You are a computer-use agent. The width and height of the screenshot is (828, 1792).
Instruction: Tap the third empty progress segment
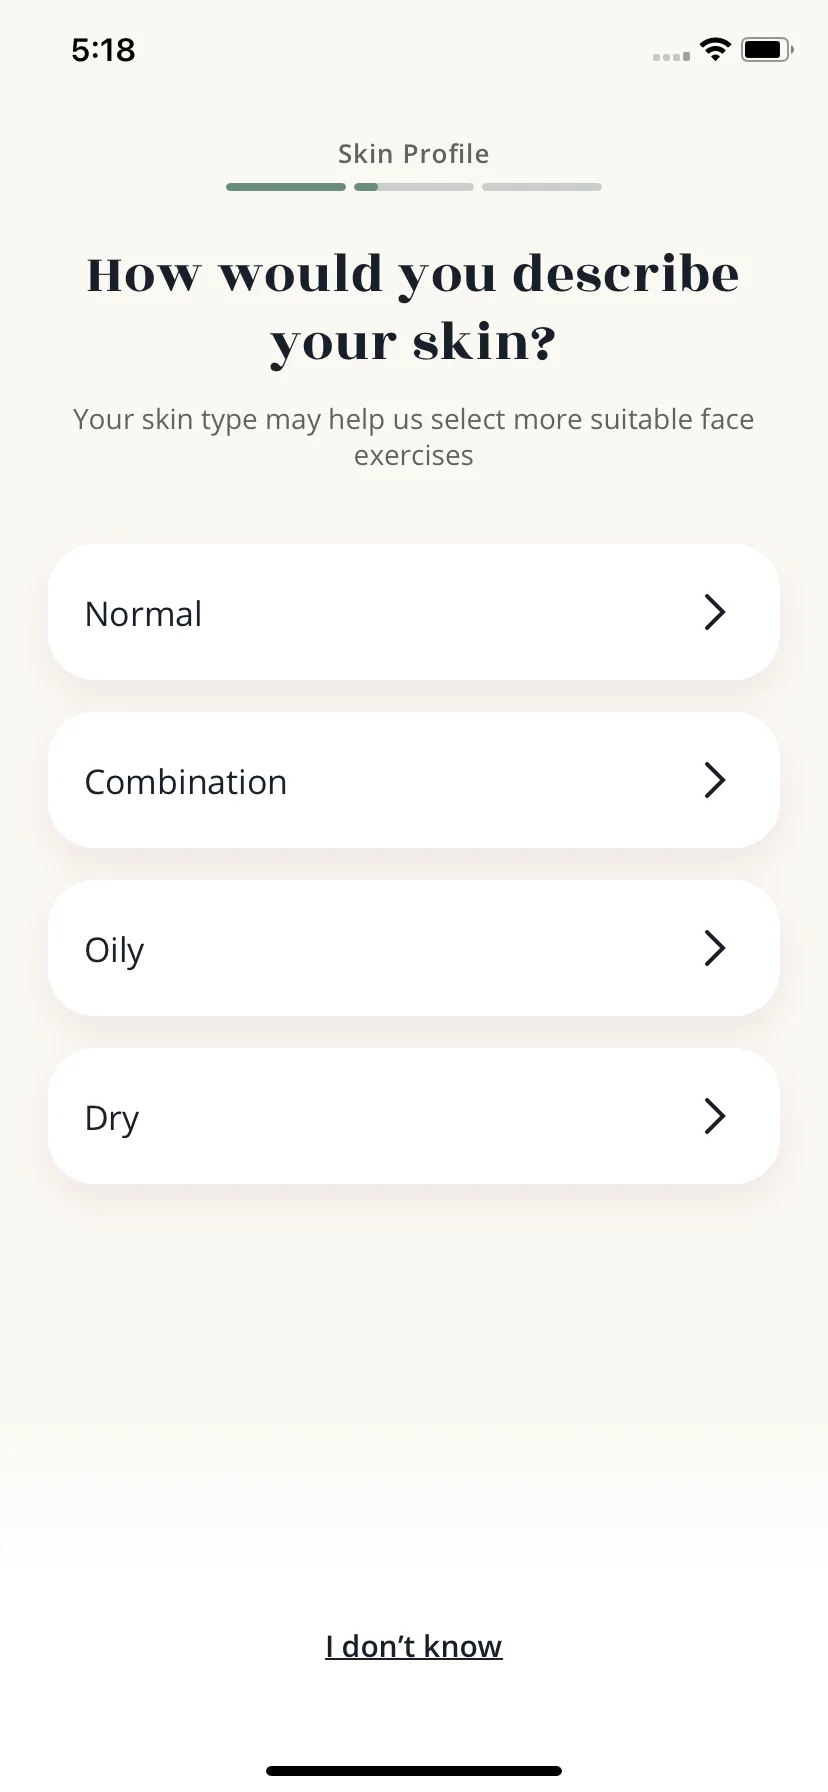point(542,187)
